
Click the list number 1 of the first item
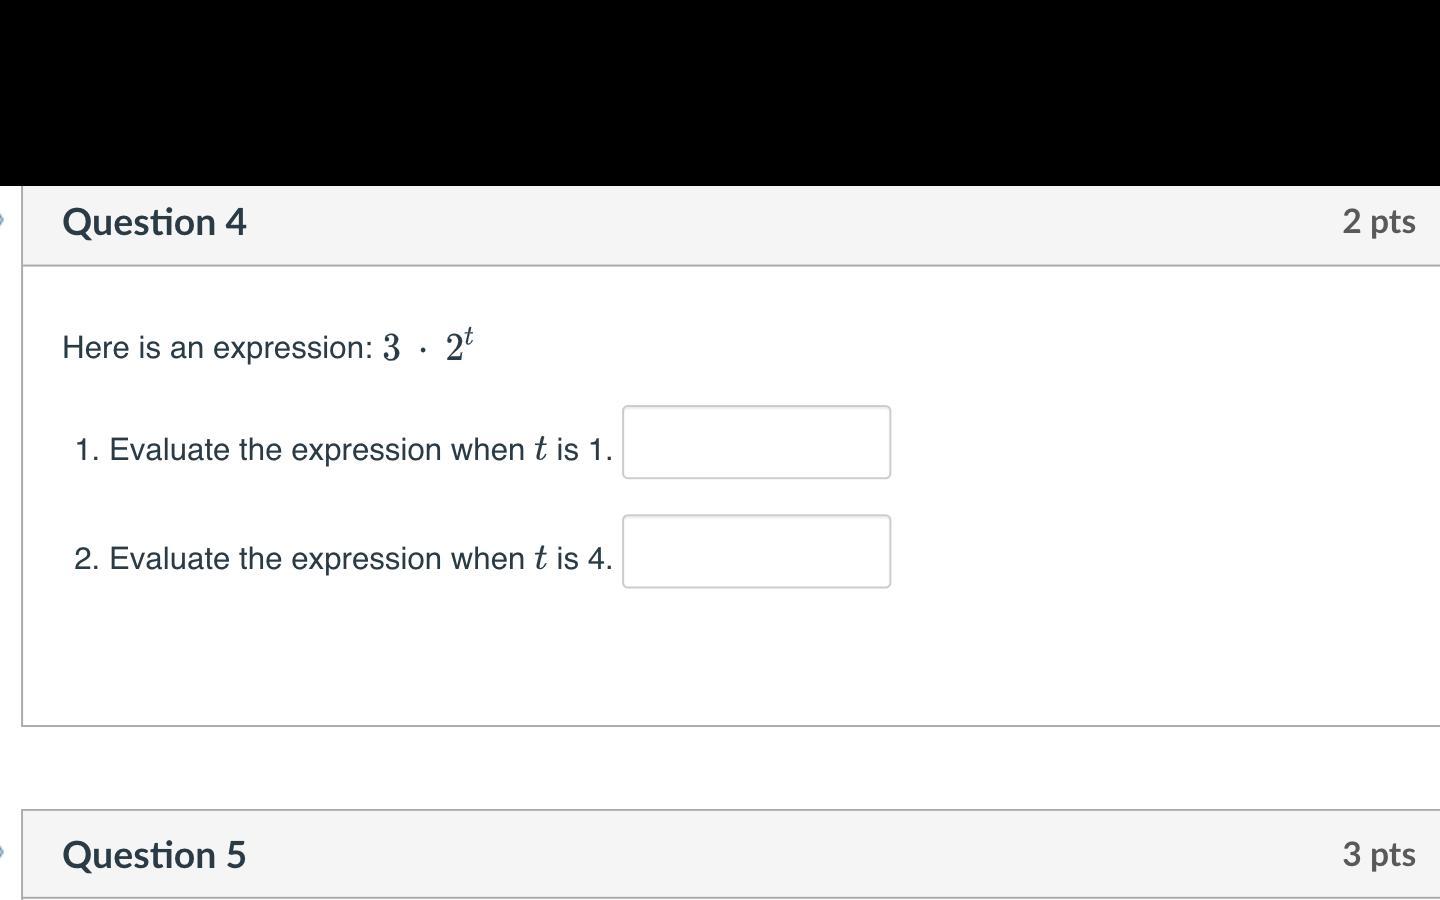[x=84, y=450]
